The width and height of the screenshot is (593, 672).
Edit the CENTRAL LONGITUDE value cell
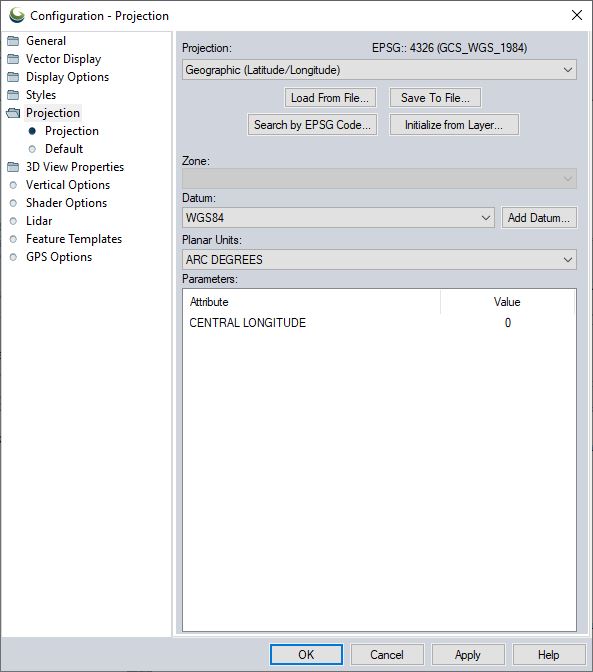pyautogui.click(x=507, y=323)
